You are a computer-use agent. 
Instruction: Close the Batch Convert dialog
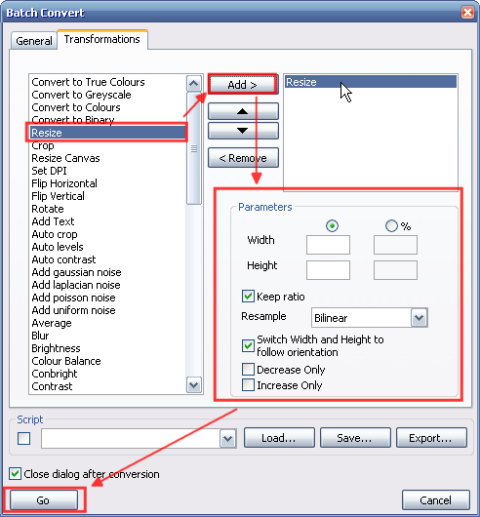click(467, 13)
